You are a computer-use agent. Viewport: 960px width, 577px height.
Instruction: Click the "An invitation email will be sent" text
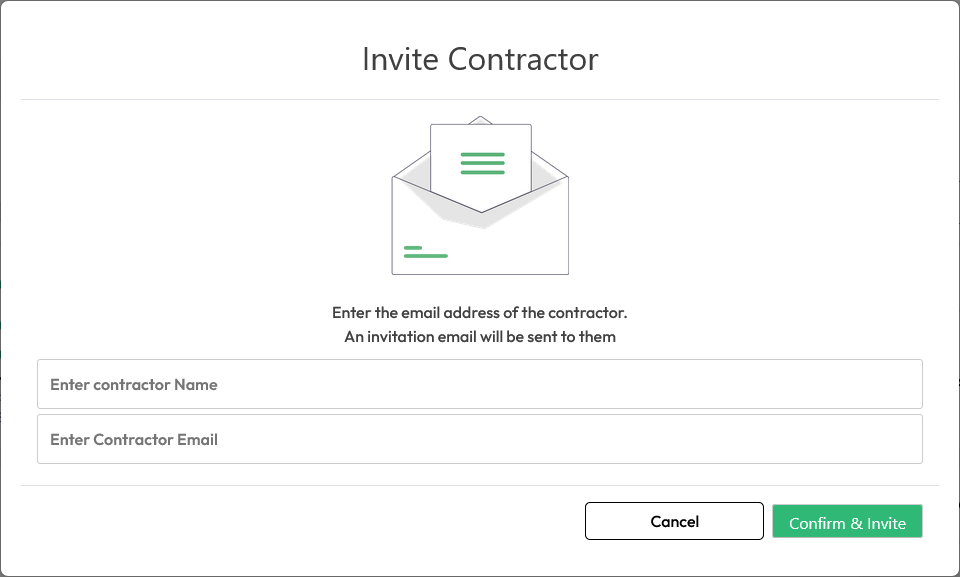pyautogui.click(x=480, y=337)
